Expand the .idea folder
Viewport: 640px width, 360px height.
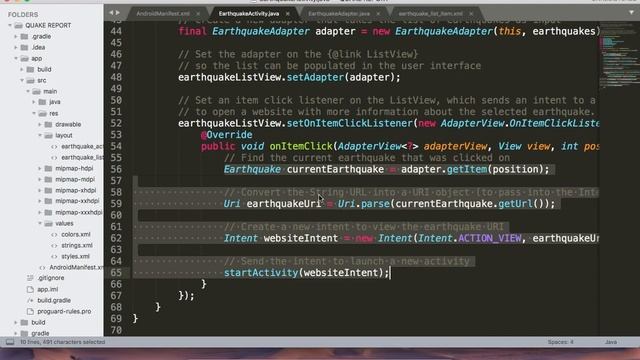[16, 47]
